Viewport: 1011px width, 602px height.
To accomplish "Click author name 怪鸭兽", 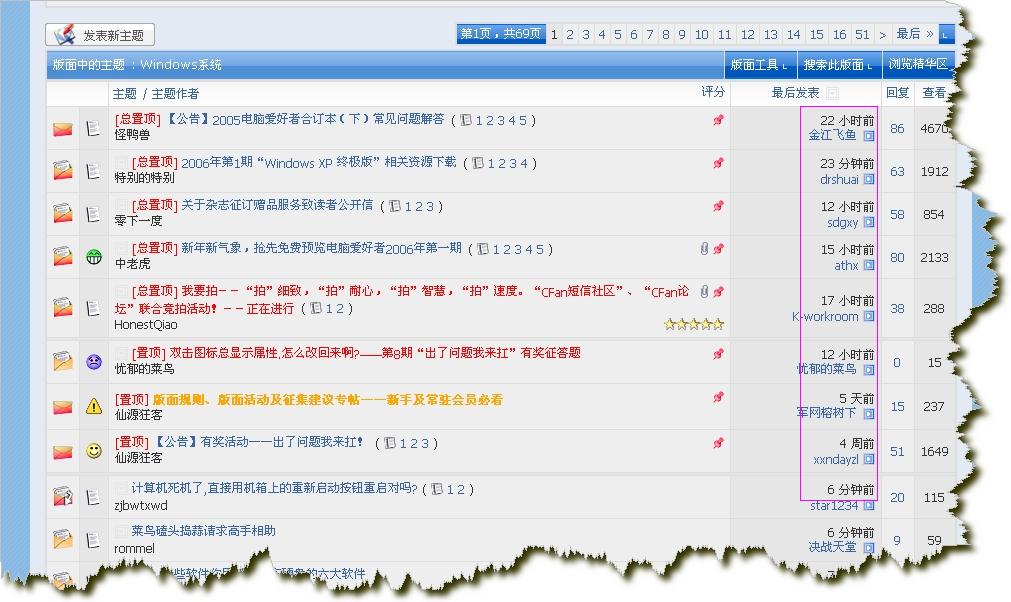I will (132, 135).
